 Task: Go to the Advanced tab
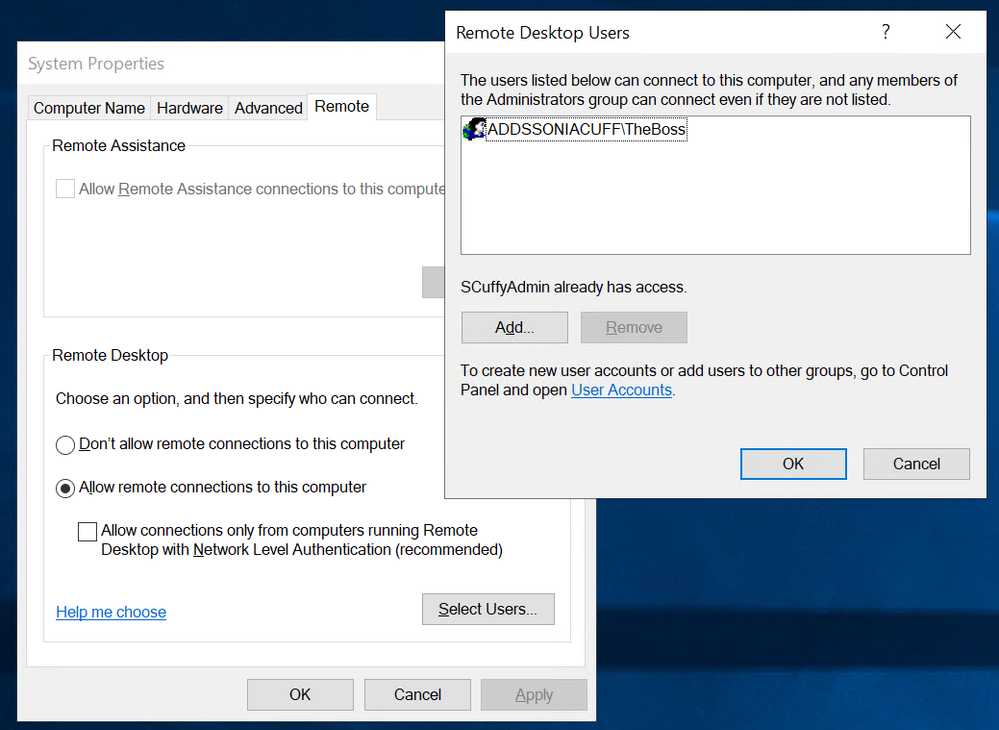(268, 108)
